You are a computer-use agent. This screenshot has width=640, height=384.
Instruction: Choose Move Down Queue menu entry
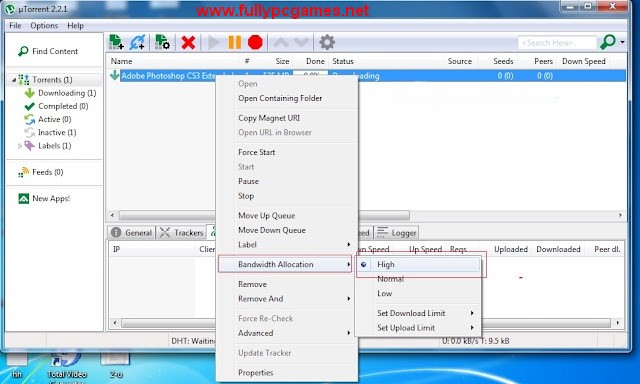click(x=272, y=230)
